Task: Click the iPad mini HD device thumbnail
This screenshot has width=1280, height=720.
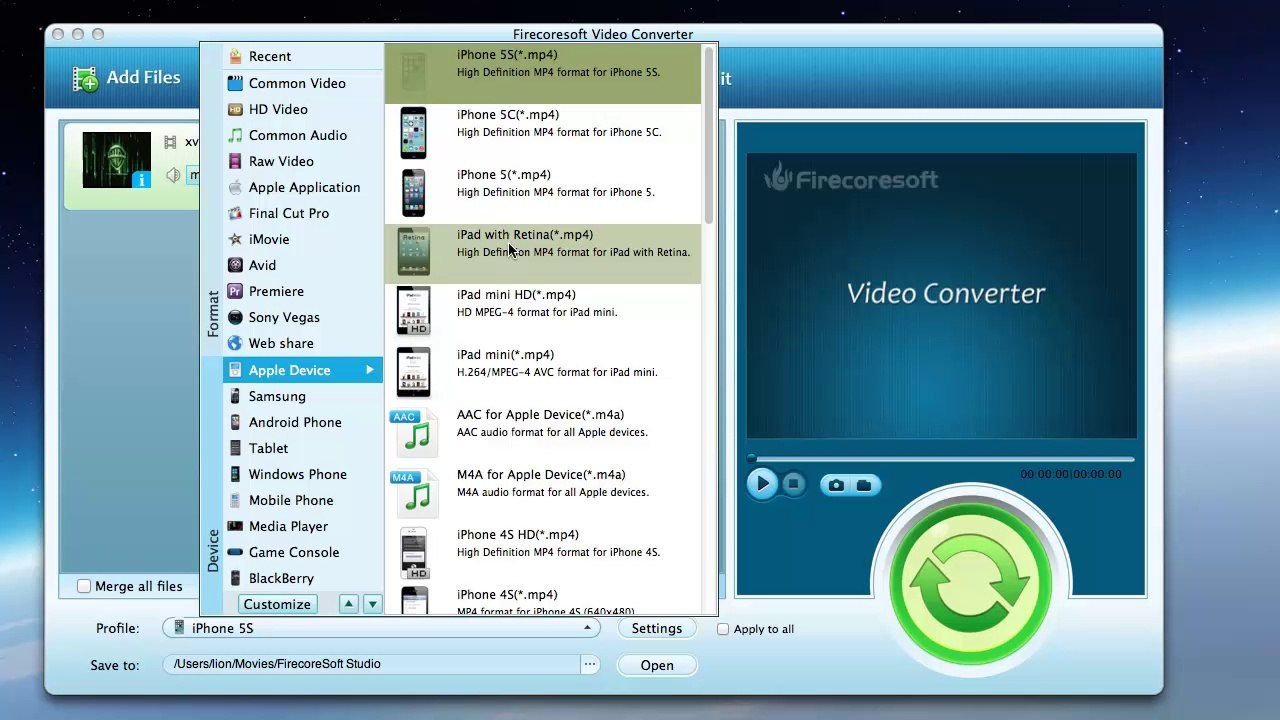Action: pyautogui.click(x=413, y=312)
